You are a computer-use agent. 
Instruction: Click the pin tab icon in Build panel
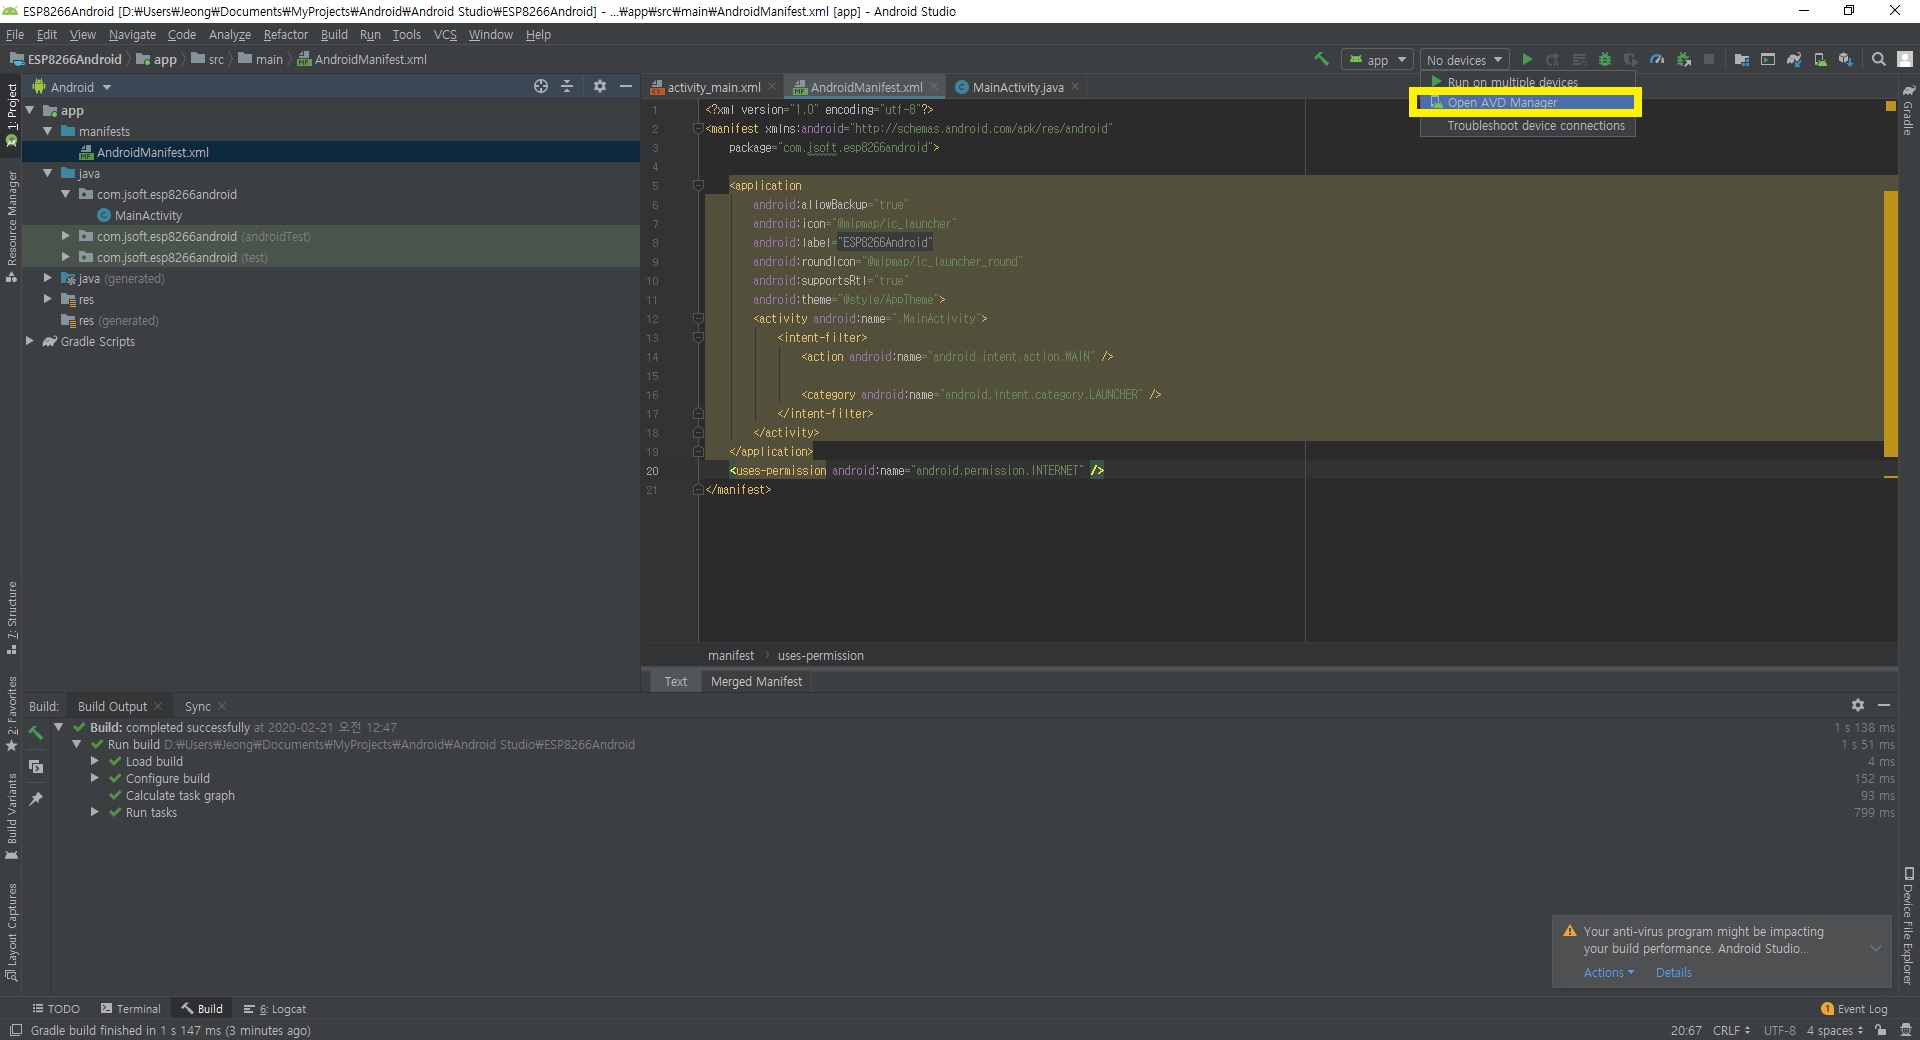[36, 799]
